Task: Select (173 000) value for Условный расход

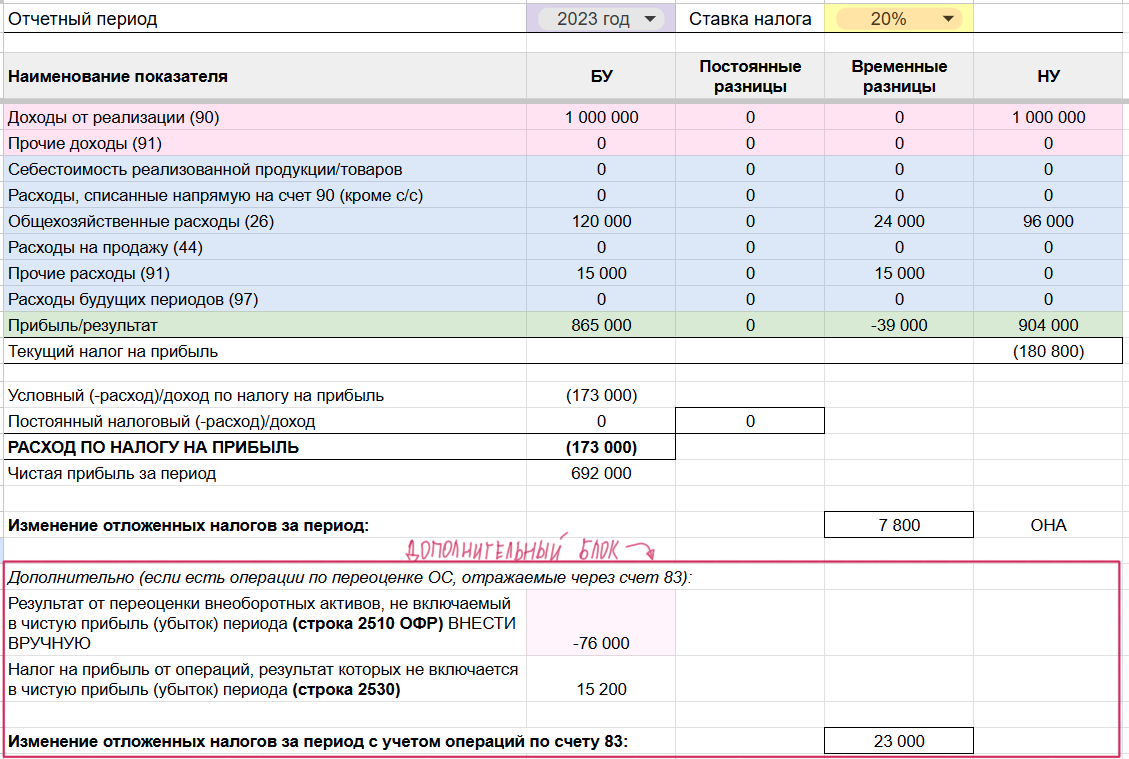Action: tap(601, 395)
